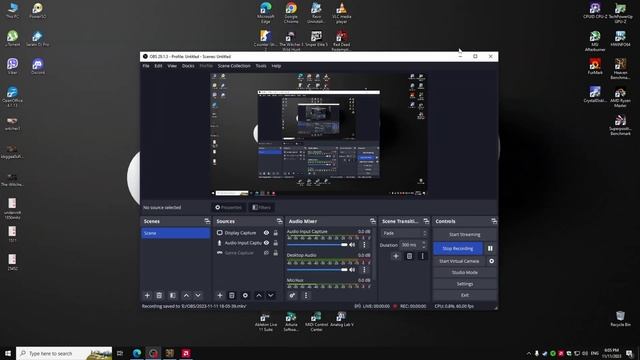Screen dimensions: 640x360
Task: Enable Studio Mode button
Action: [464, 272]
